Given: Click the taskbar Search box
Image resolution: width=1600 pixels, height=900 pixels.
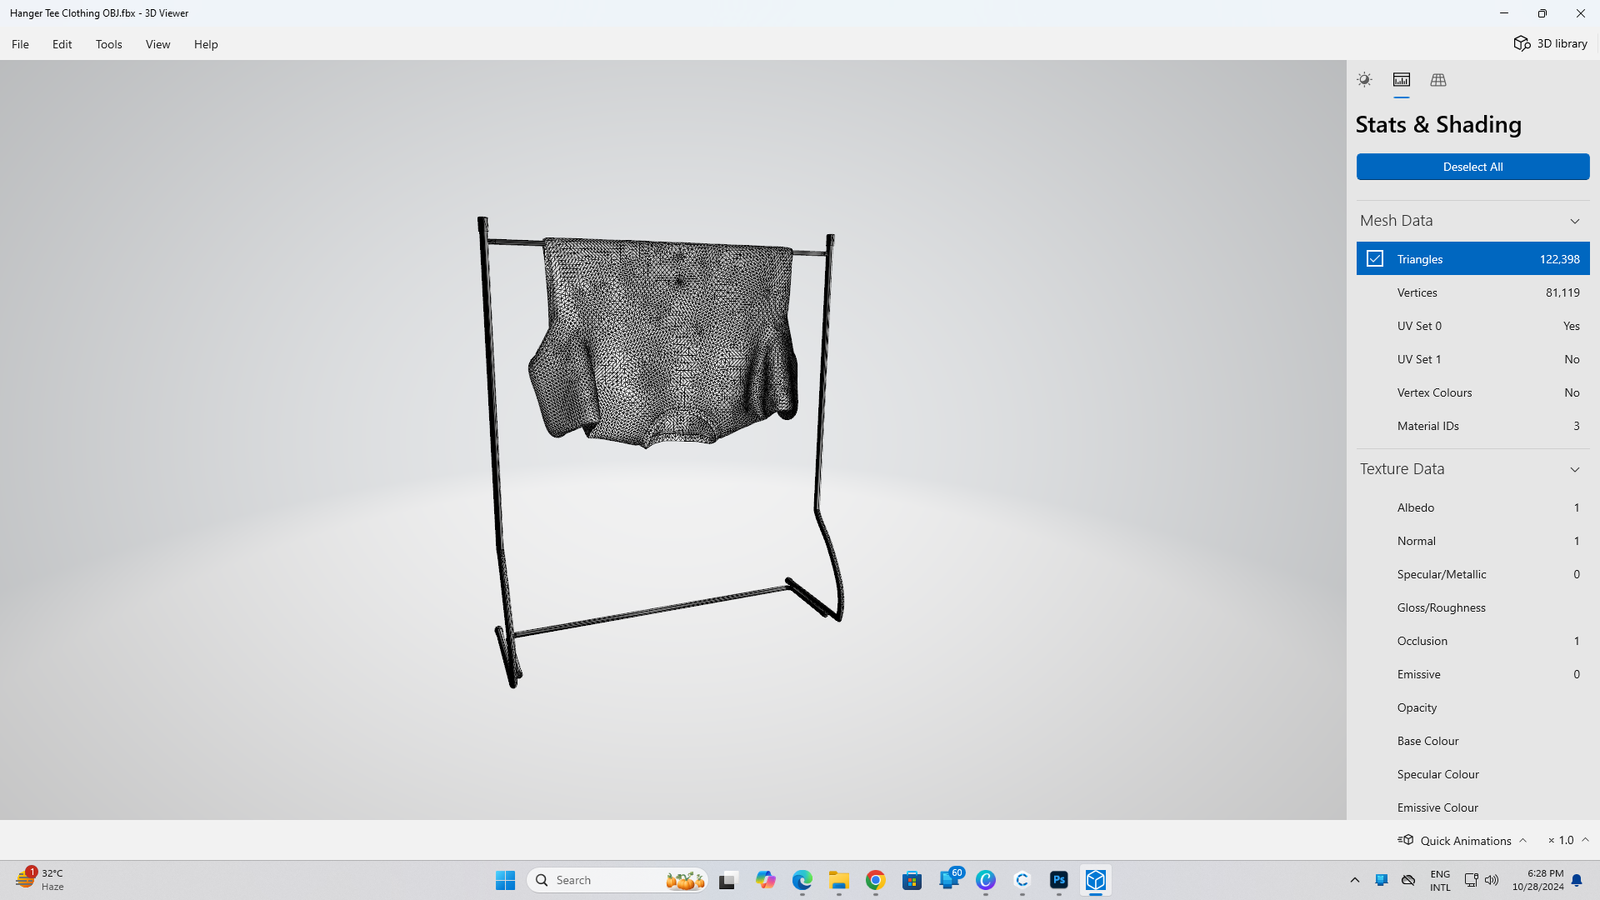Looking at the screenshot, I should 617,880.
